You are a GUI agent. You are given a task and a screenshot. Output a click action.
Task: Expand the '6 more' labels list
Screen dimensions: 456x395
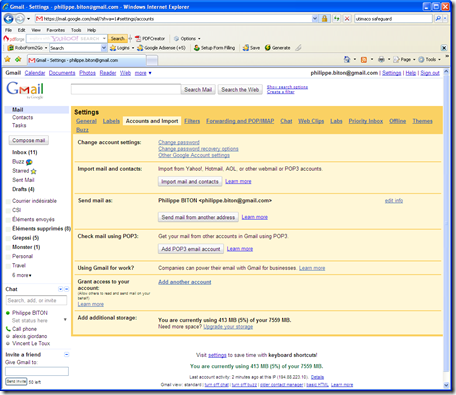[22, 275]
